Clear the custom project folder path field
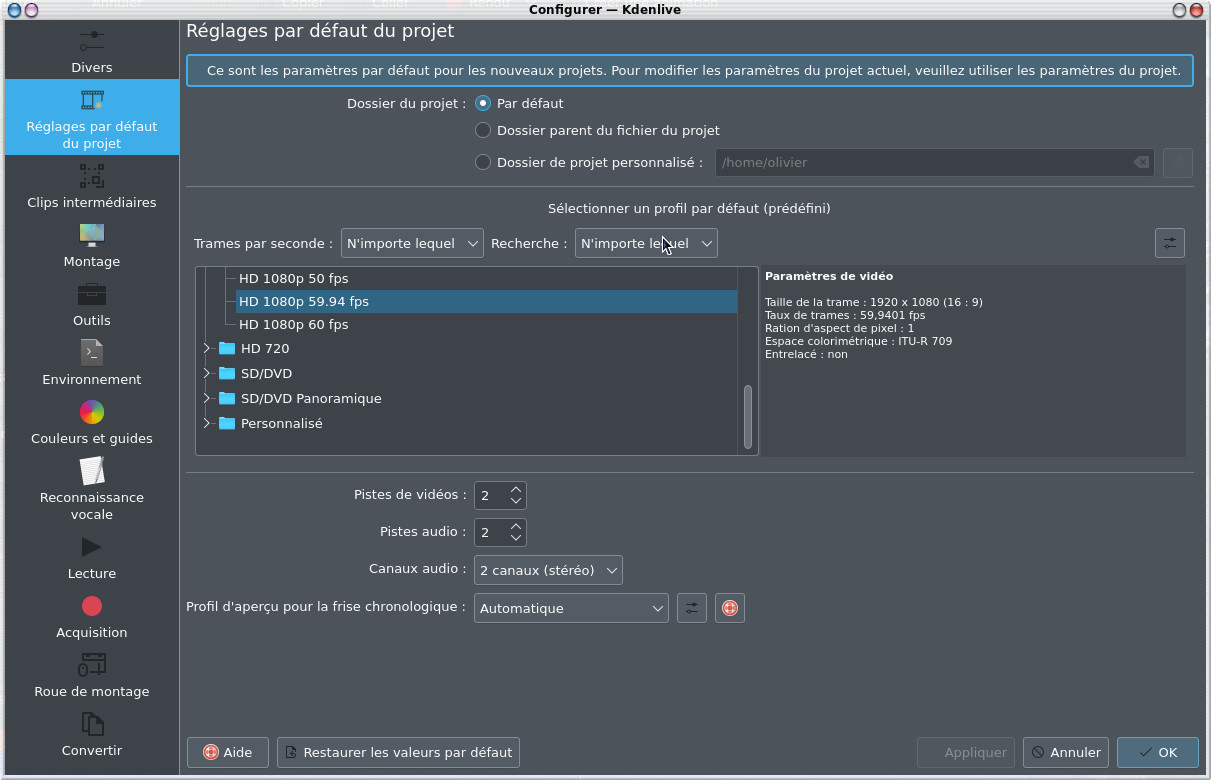The image size is (1211, 780). point(1141,162)
